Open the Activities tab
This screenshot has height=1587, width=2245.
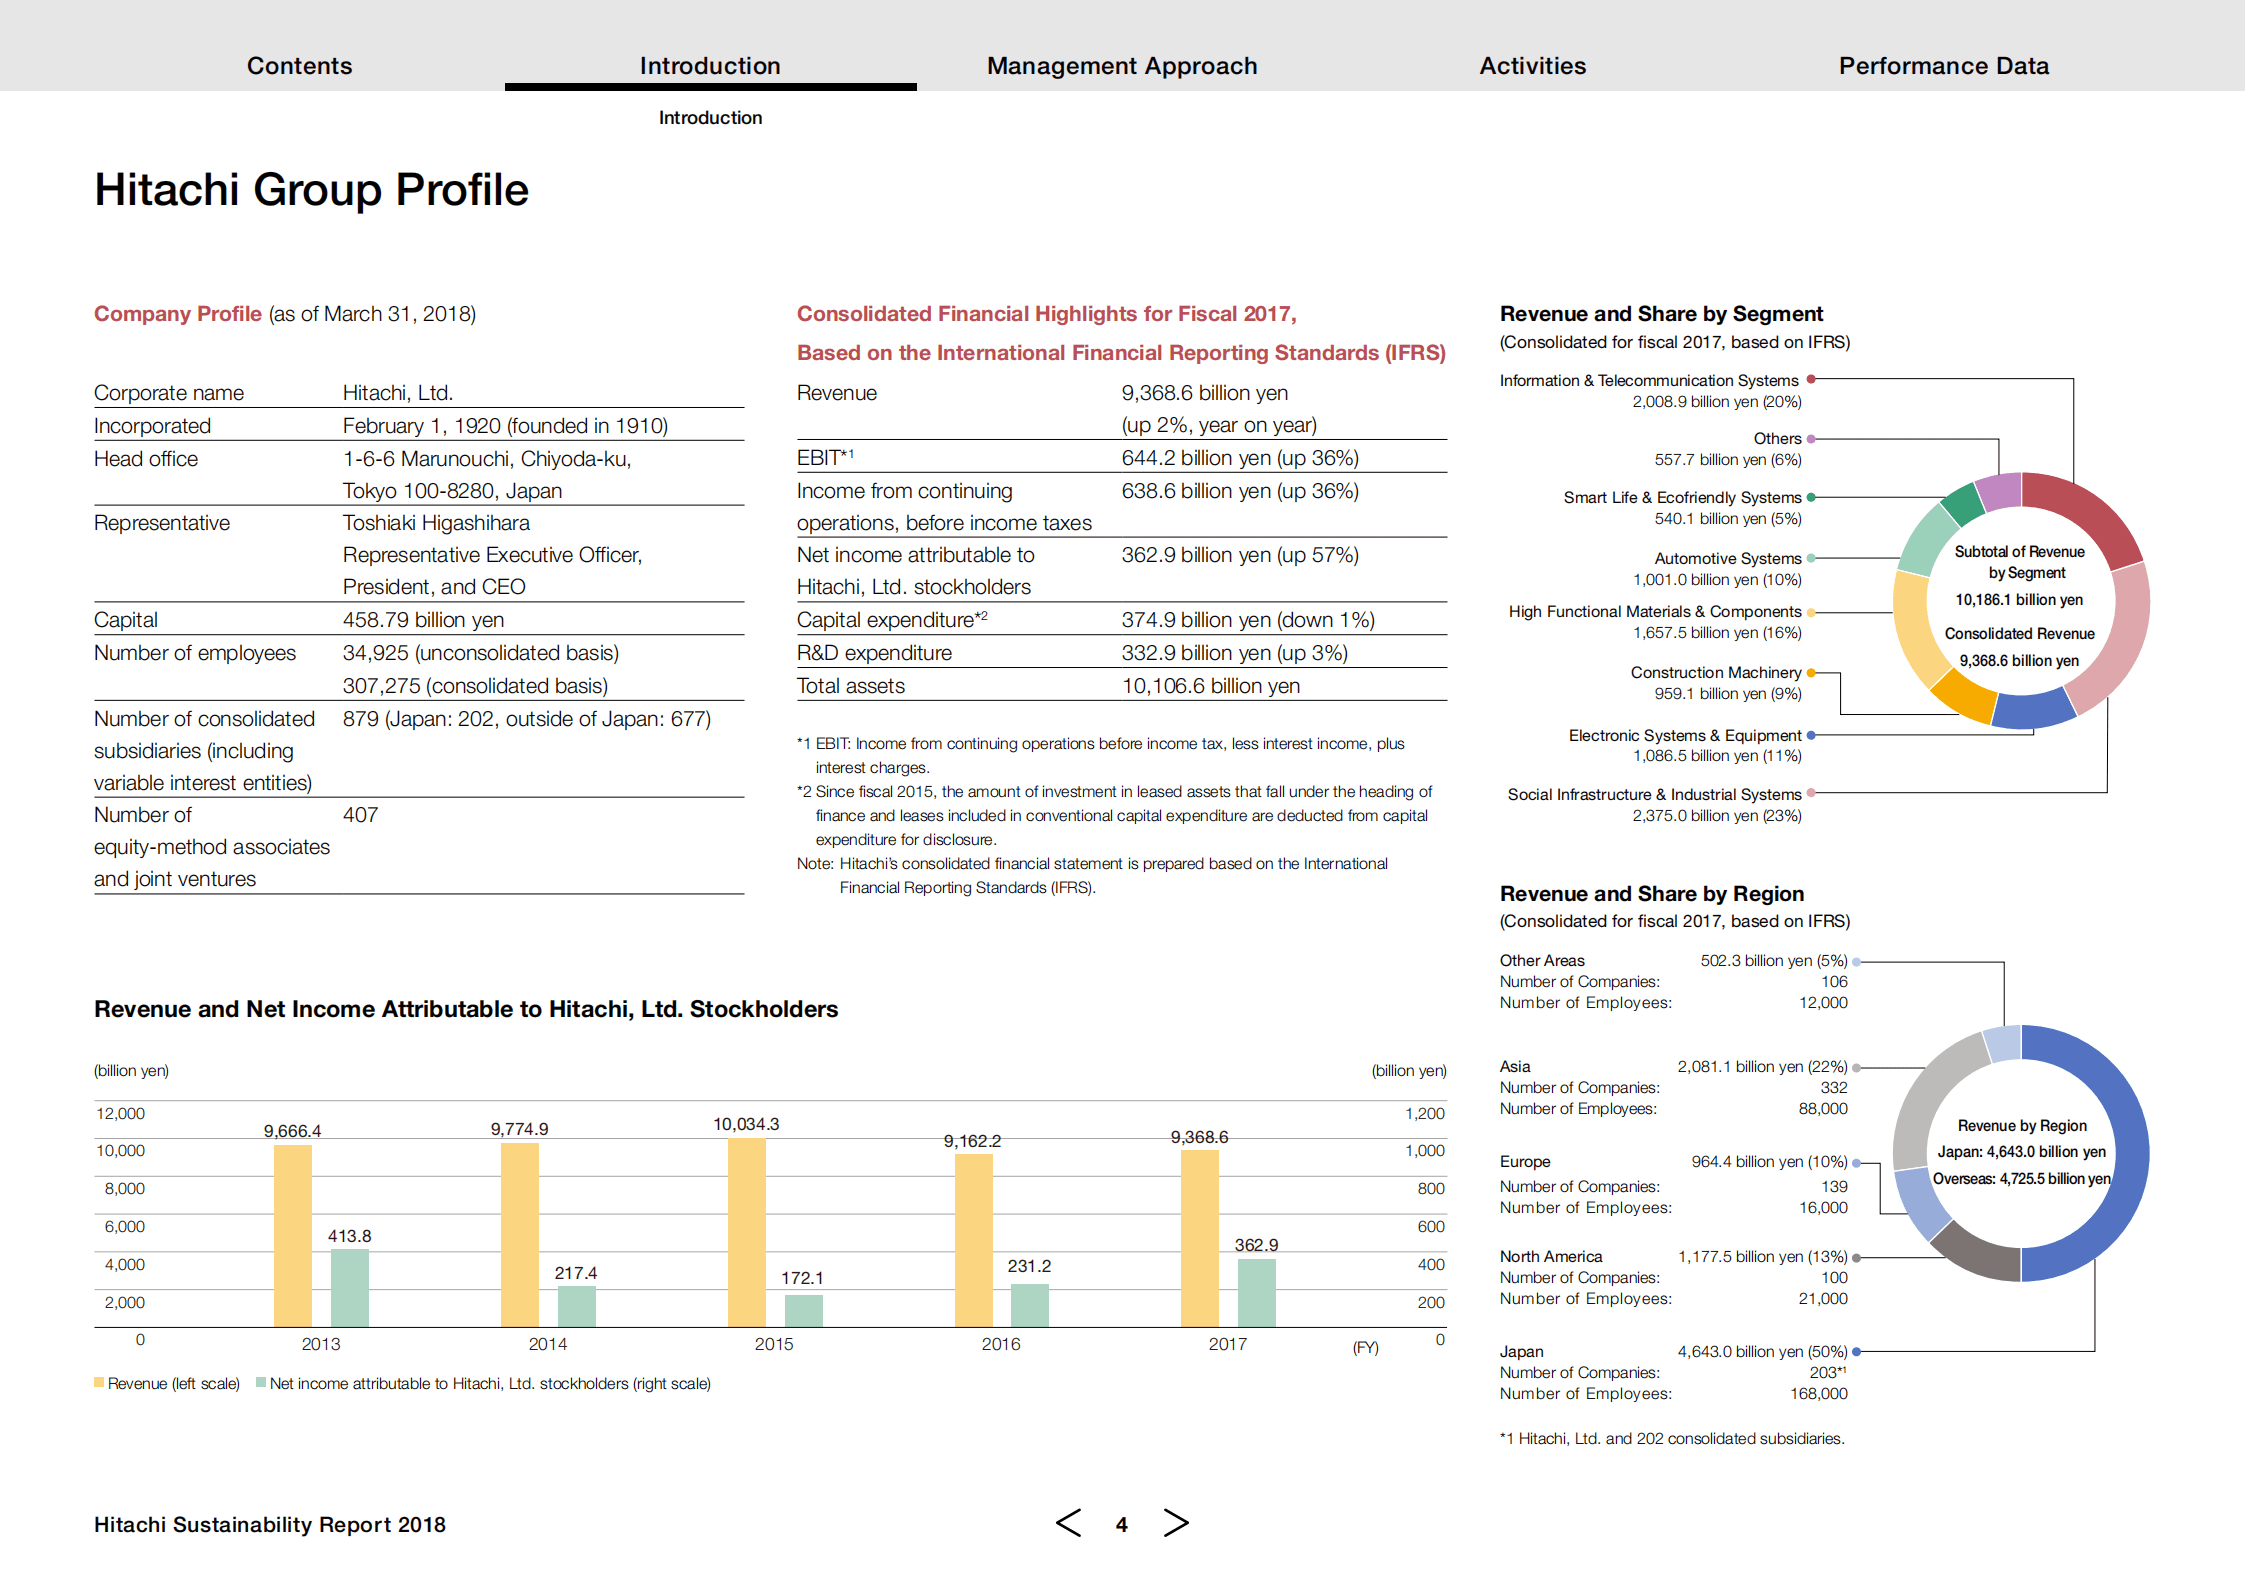1532,66
